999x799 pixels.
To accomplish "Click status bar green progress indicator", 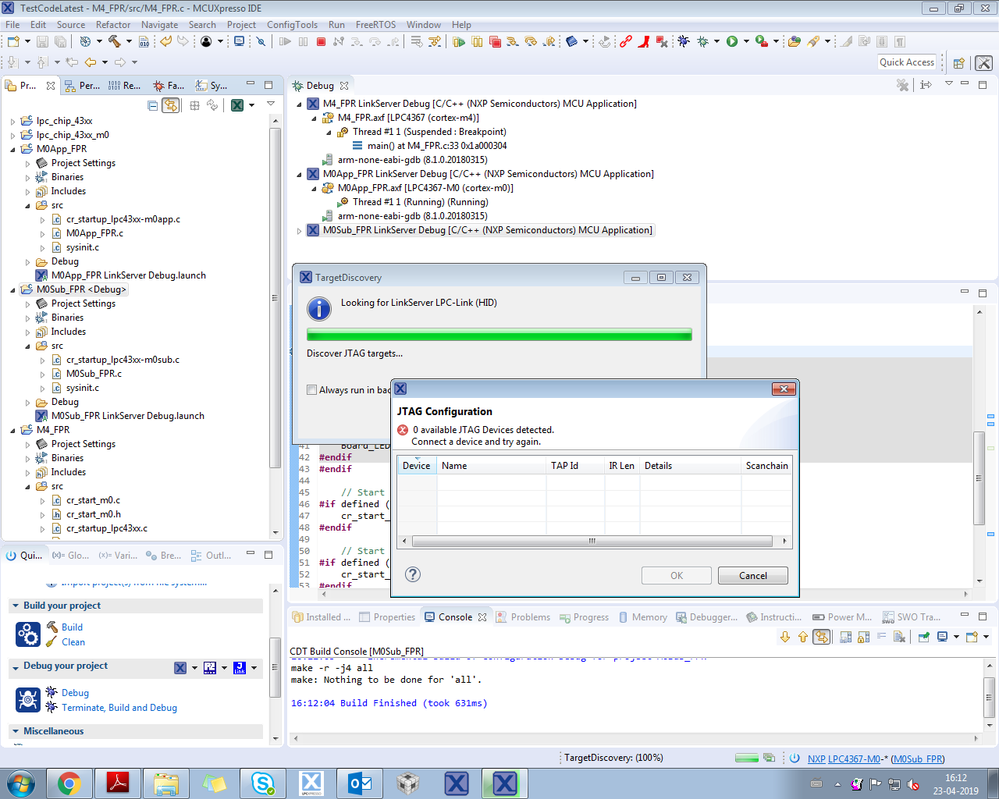I will (746, 758).
